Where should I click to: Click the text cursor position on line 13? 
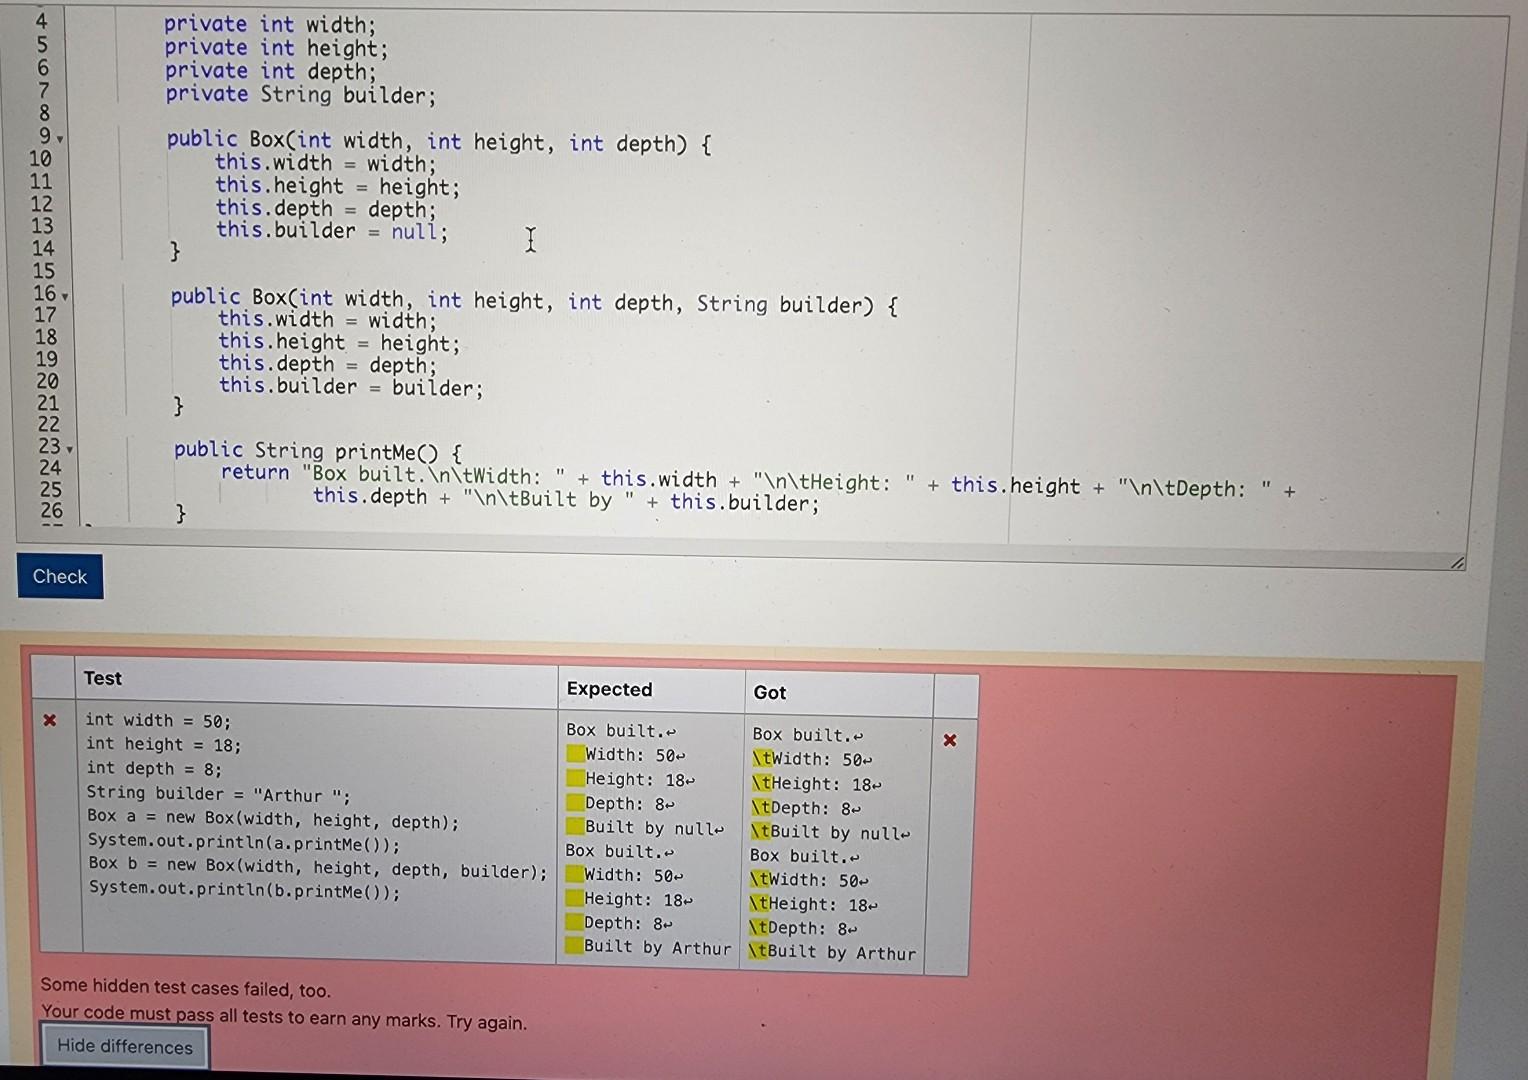coord(530,240)
